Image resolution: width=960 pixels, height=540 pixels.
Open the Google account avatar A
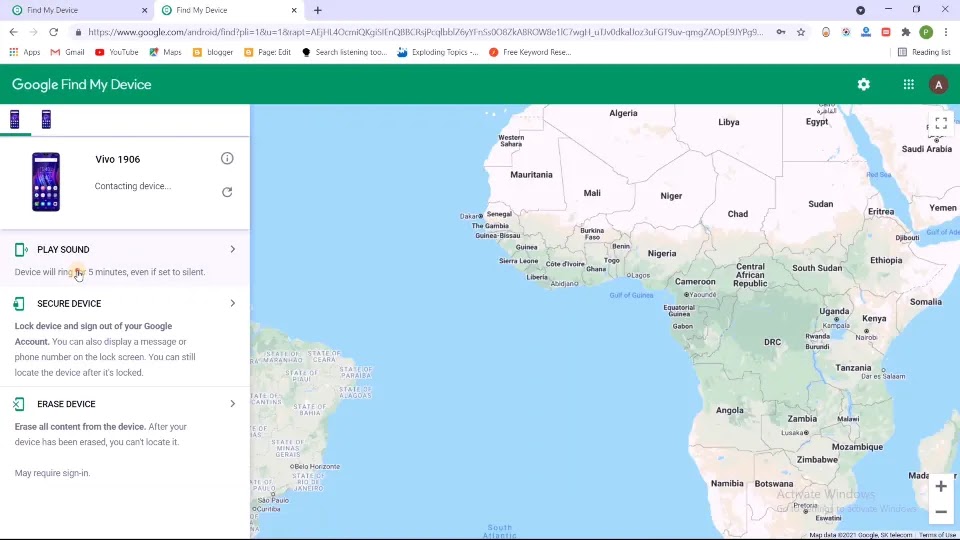tap(938, 84)
